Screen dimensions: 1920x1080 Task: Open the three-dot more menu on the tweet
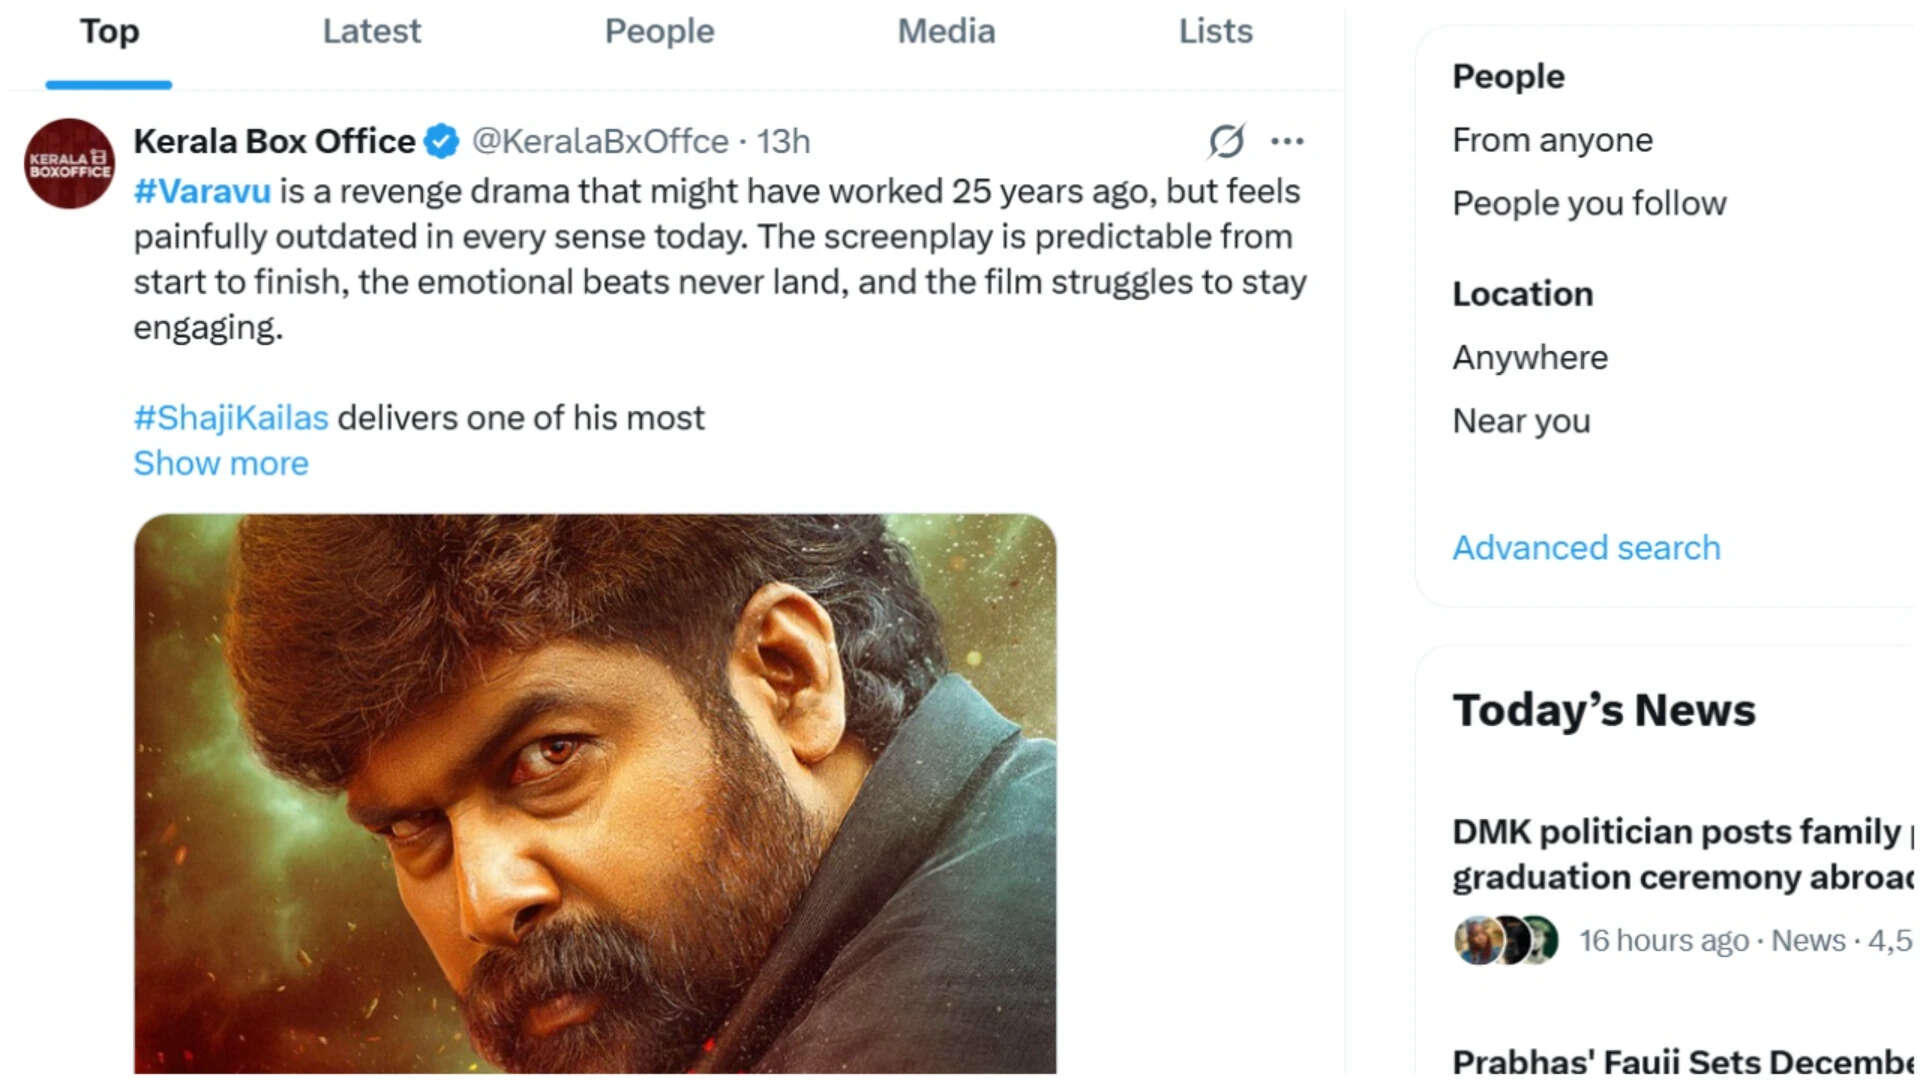[x=1287, y=141]
